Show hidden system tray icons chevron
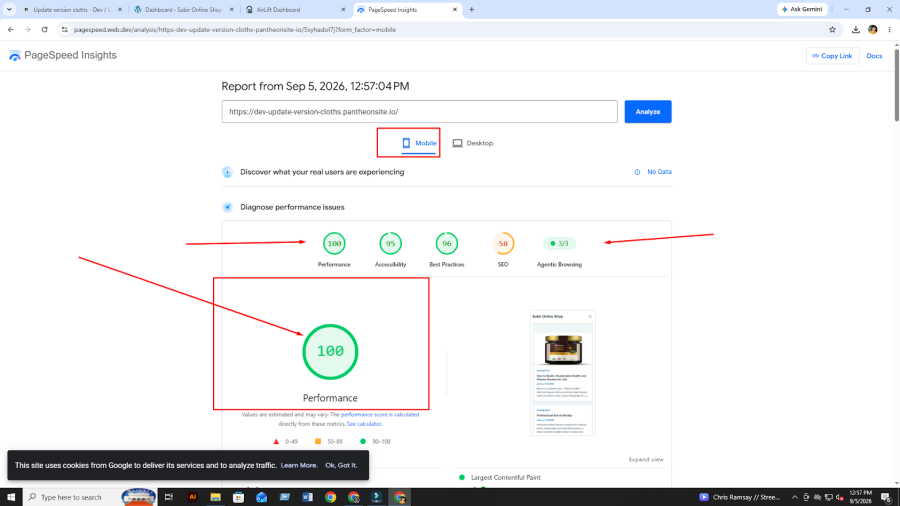This screenshot has width=900, height=506. [794, 497]
